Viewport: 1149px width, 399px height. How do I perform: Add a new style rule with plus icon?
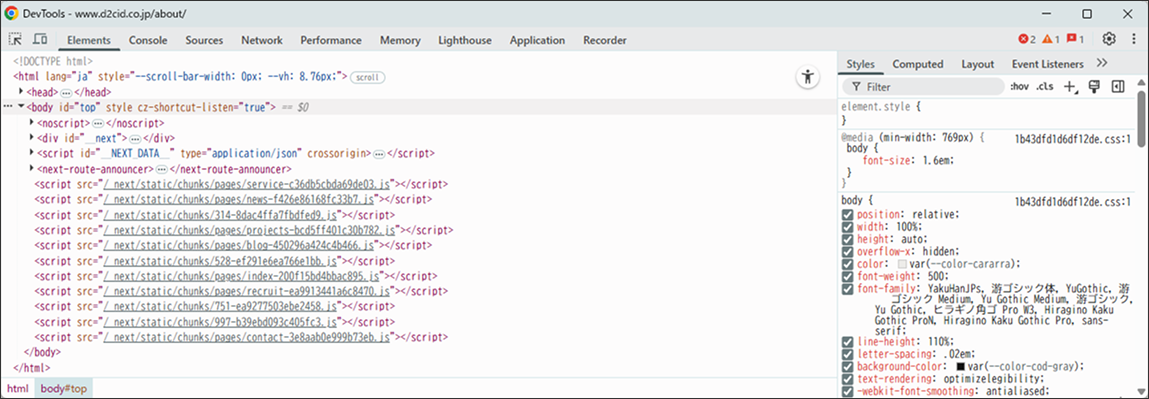click(x=1071, y=87)
